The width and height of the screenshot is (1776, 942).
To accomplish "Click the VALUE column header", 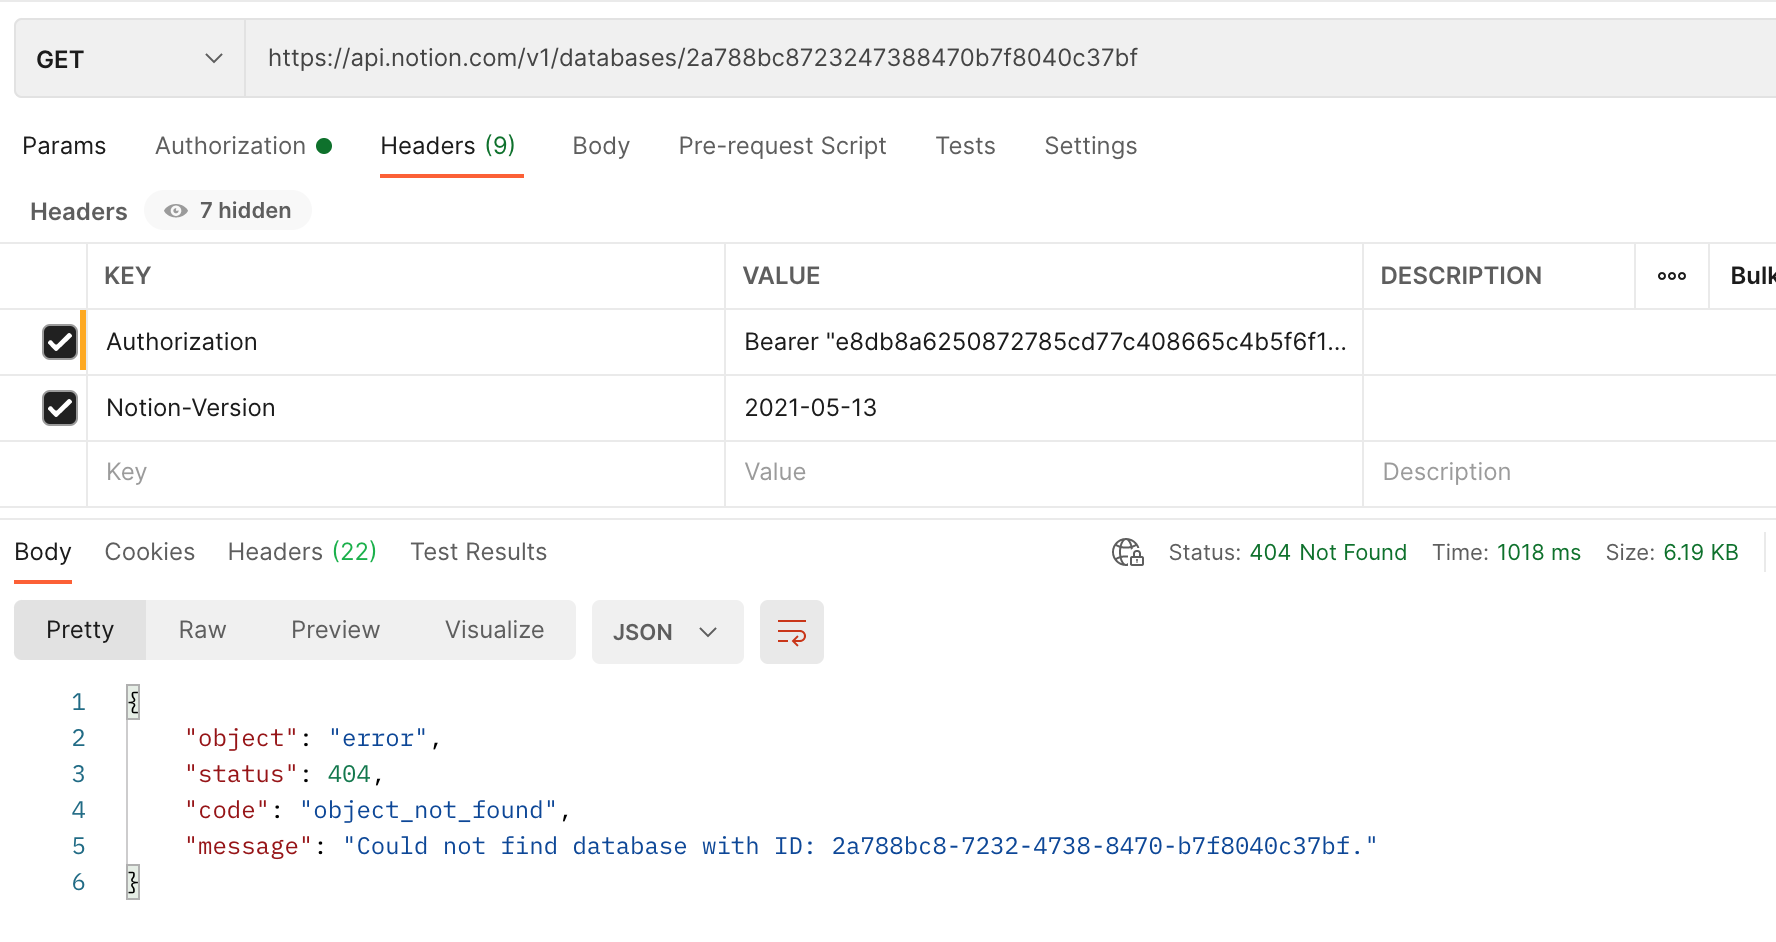I will click(x=781, y=276).
